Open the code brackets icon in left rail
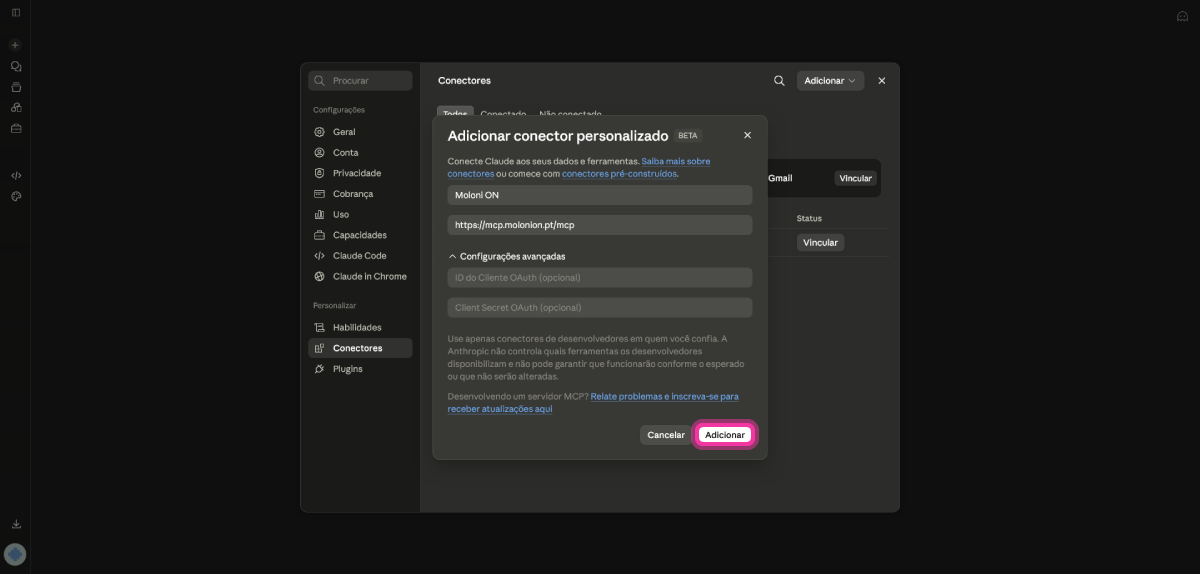 pyautogui.click(x=15, y=175)
